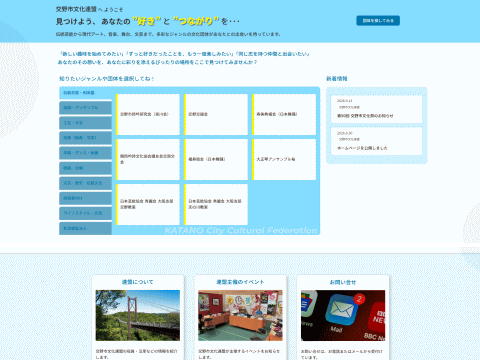The image size is (480, 360).
Task: Open the group card ending in 交野教室
Action: coord(148,204)
